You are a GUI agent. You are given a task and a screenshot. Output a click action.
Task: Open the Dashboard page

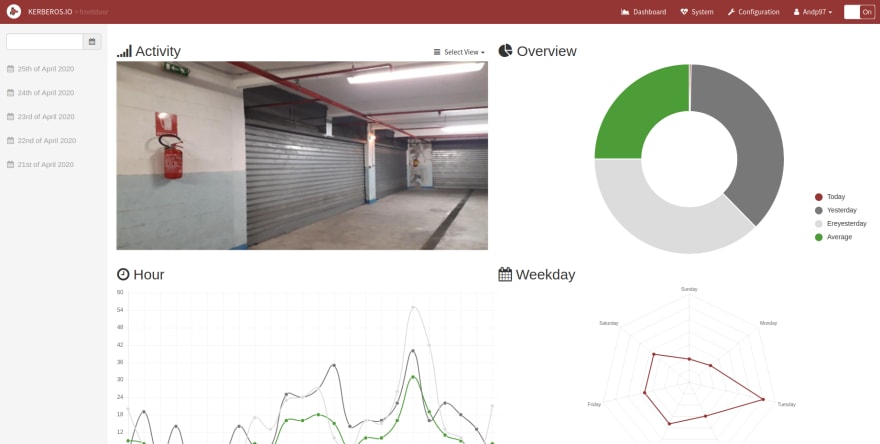tap(644, 12)
